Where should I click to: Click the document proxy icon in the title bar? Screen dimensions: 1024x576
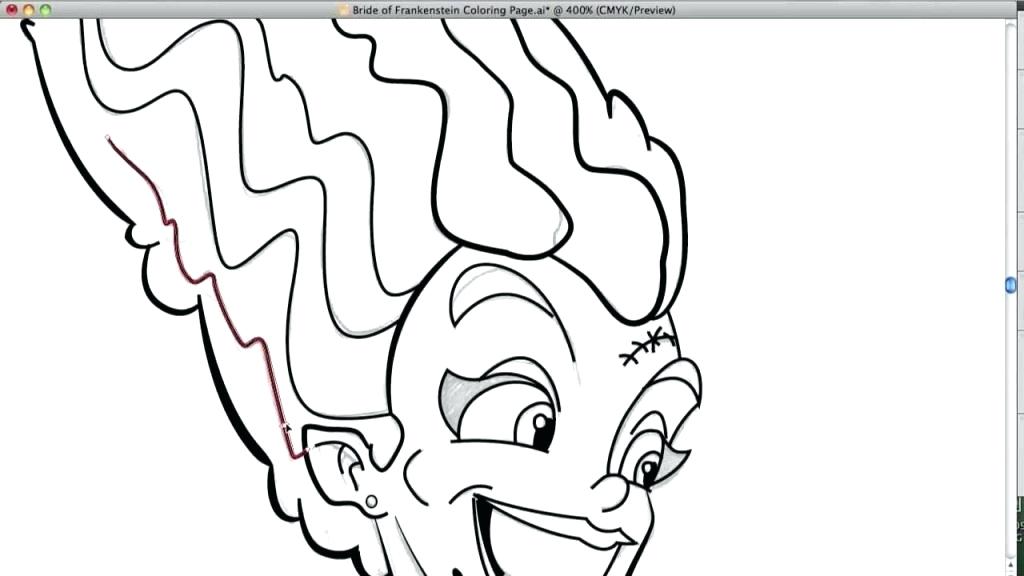coord(343,9)
